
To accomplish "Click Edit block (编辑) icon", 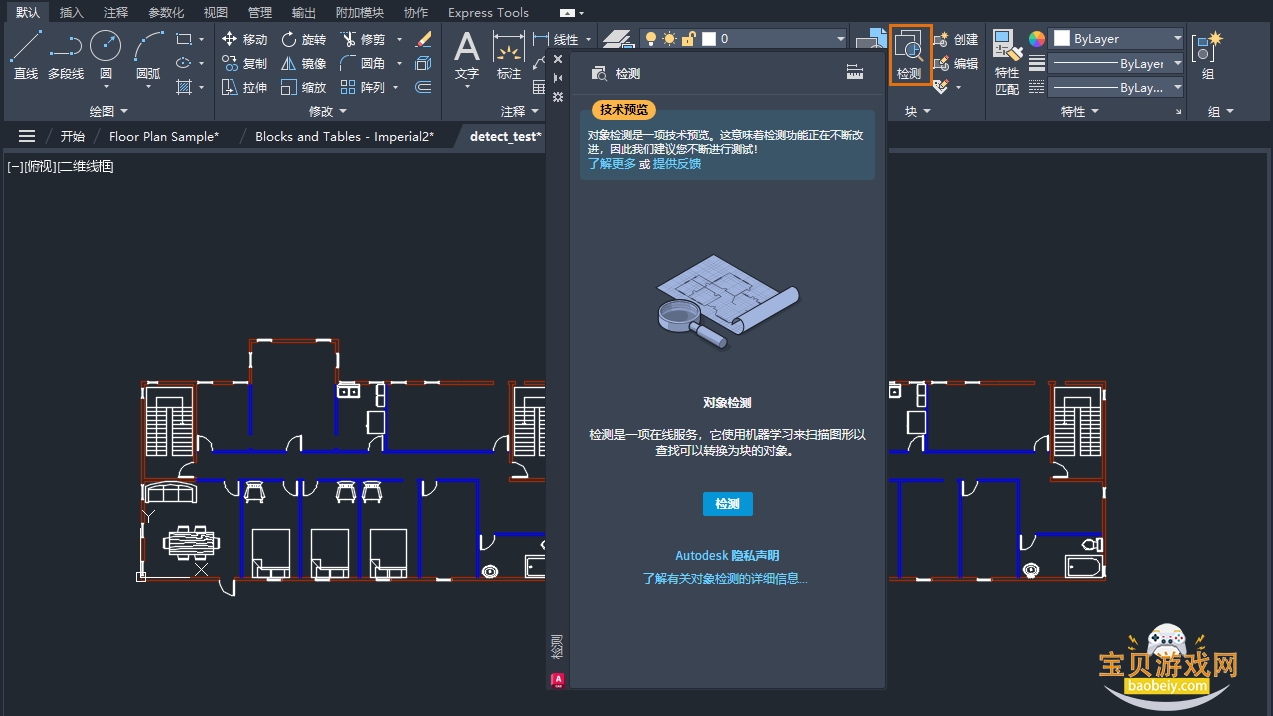I will pos(956,63).
